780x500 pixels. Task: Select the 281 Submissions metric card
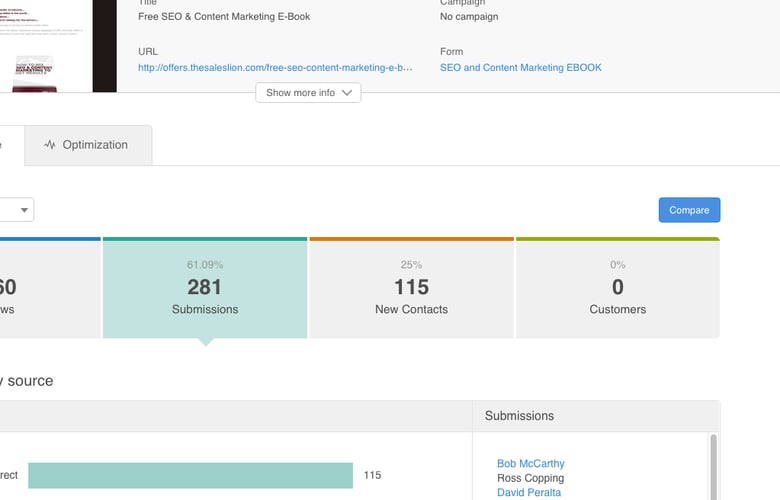click(x=205, y=288)
